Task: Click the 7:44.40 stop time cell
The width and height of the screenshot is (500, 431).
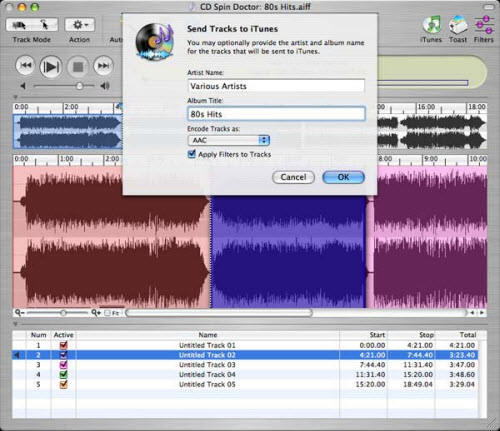Action: (x=420, y=355)
